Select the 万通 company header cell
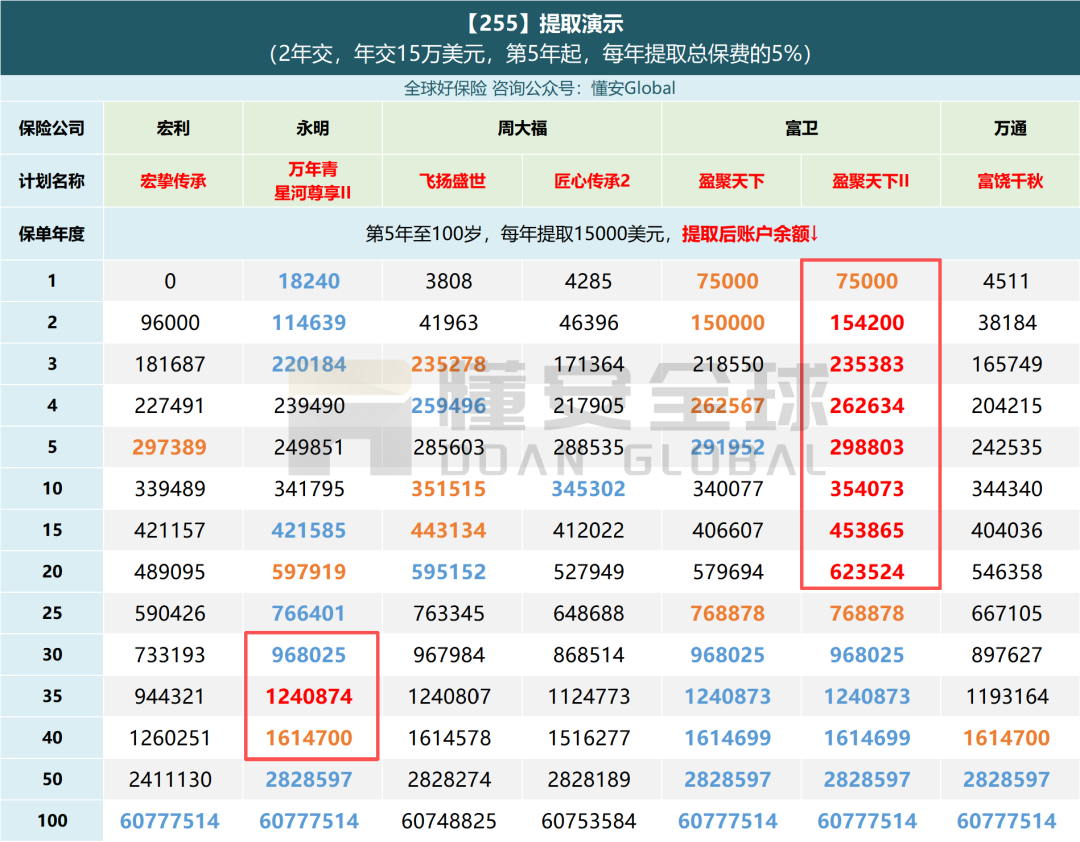 (x=1009, y=128)
